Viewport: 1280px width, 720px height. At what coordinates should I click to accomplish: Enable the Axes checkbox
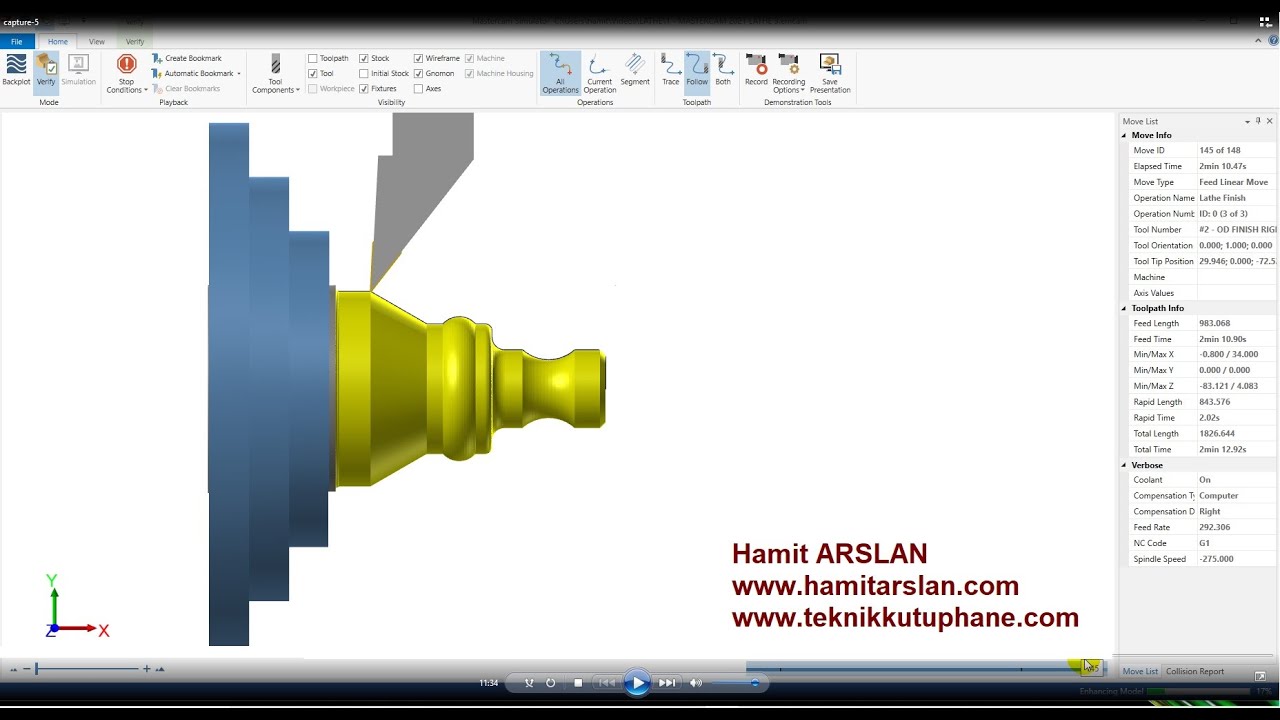418,88
